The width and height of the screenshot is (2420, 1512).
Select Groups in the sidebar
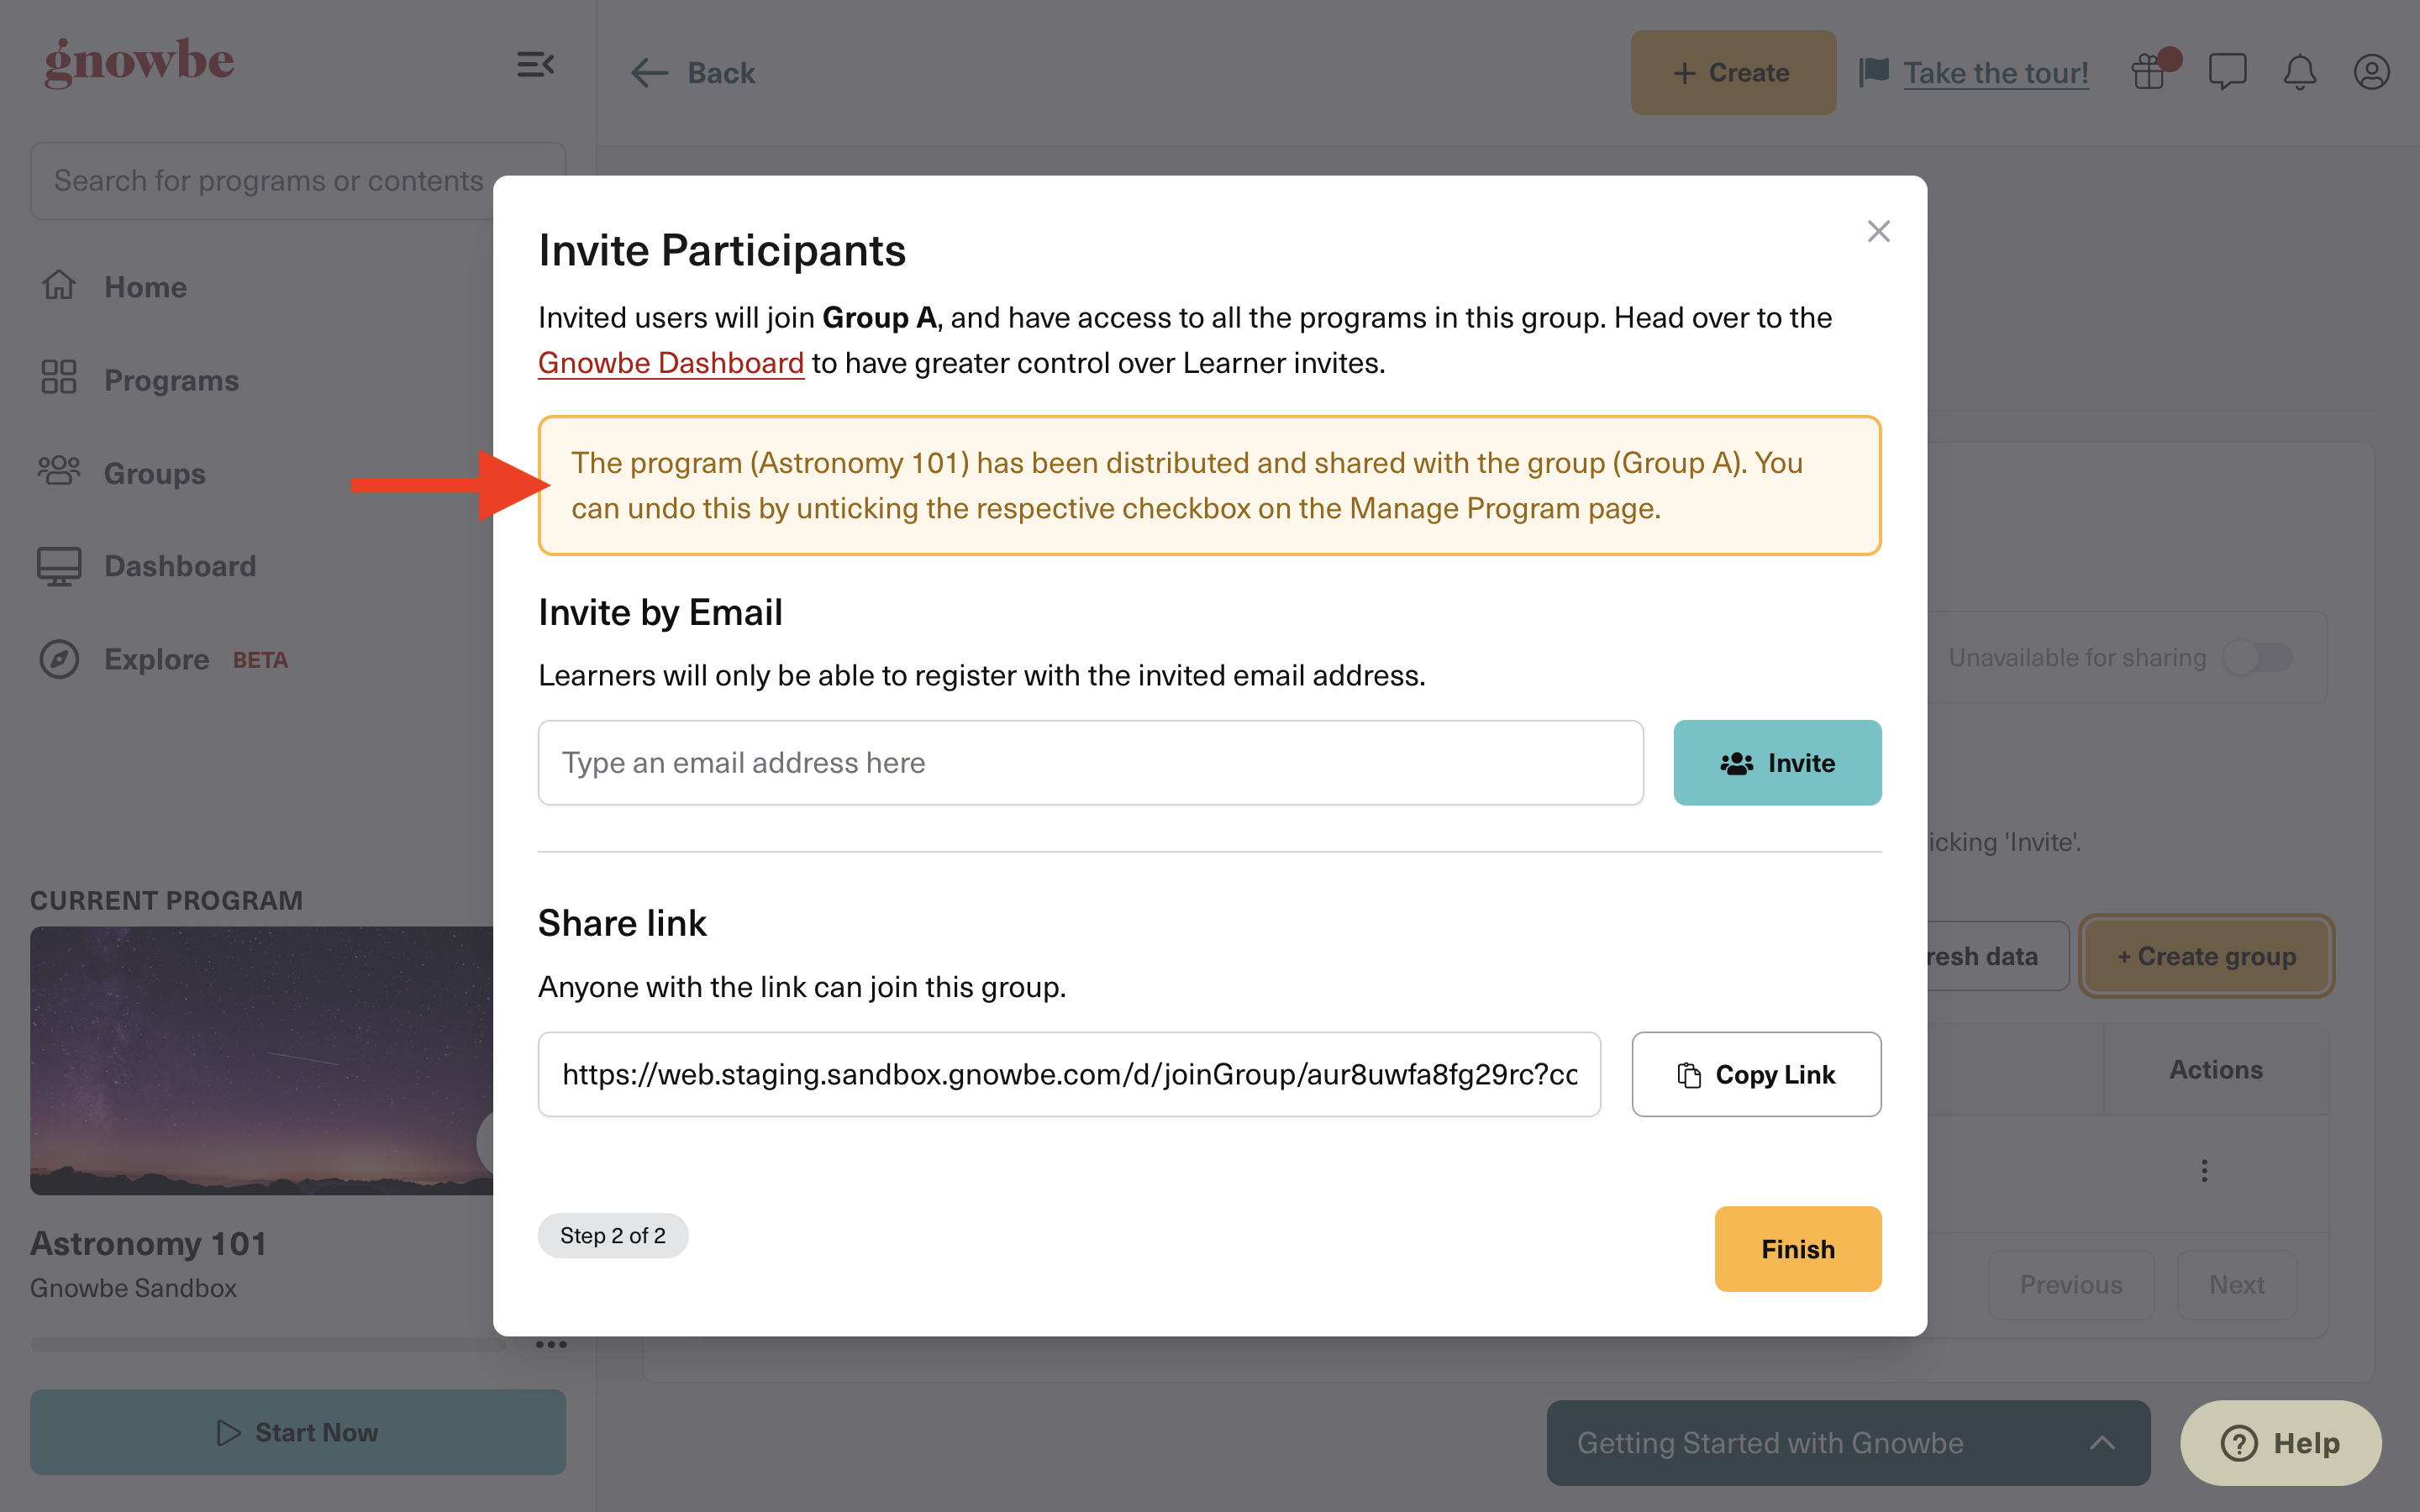click(154, 473)
